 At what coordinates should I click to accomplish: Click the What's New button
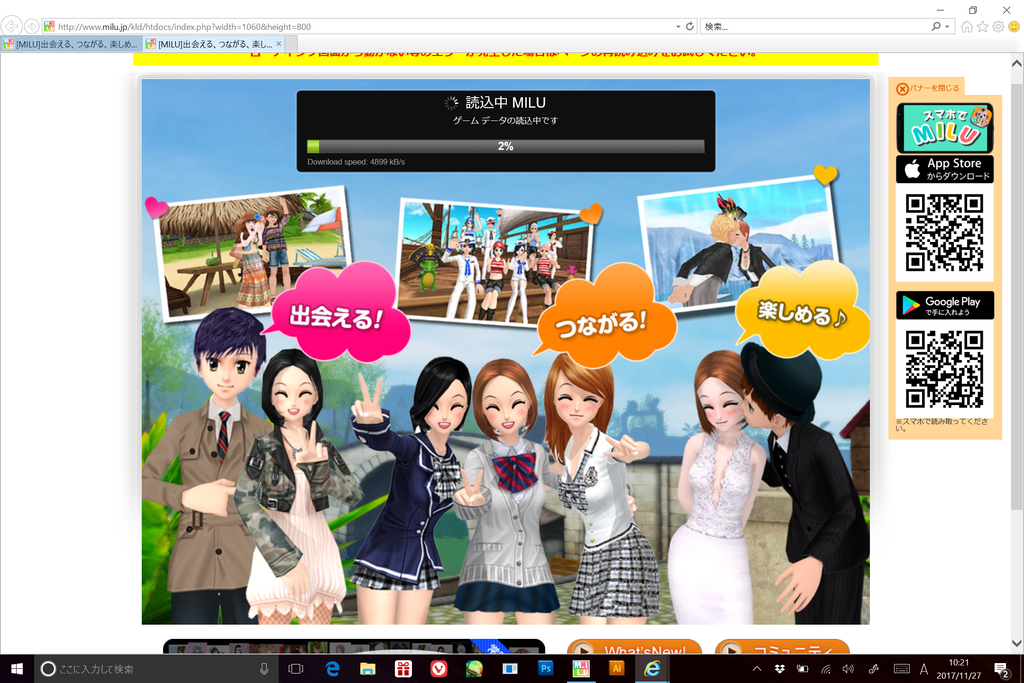point(634,650)
